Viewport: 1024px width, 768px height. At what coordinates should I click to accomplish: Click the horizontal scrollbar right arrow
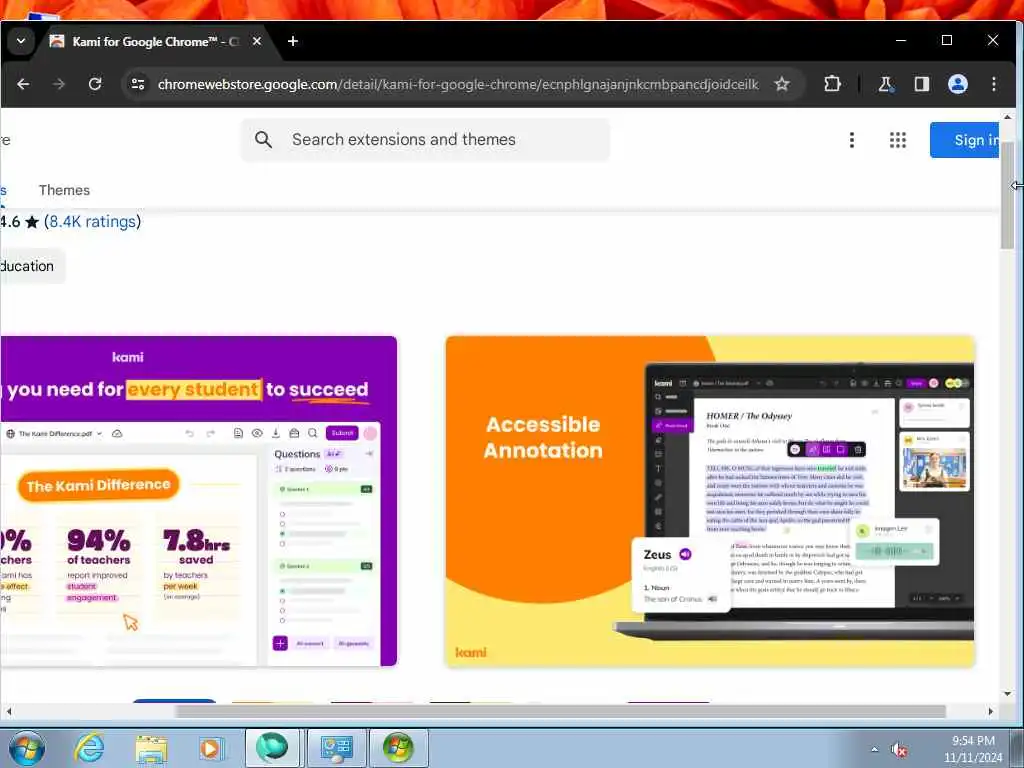(x=991, y=711)
